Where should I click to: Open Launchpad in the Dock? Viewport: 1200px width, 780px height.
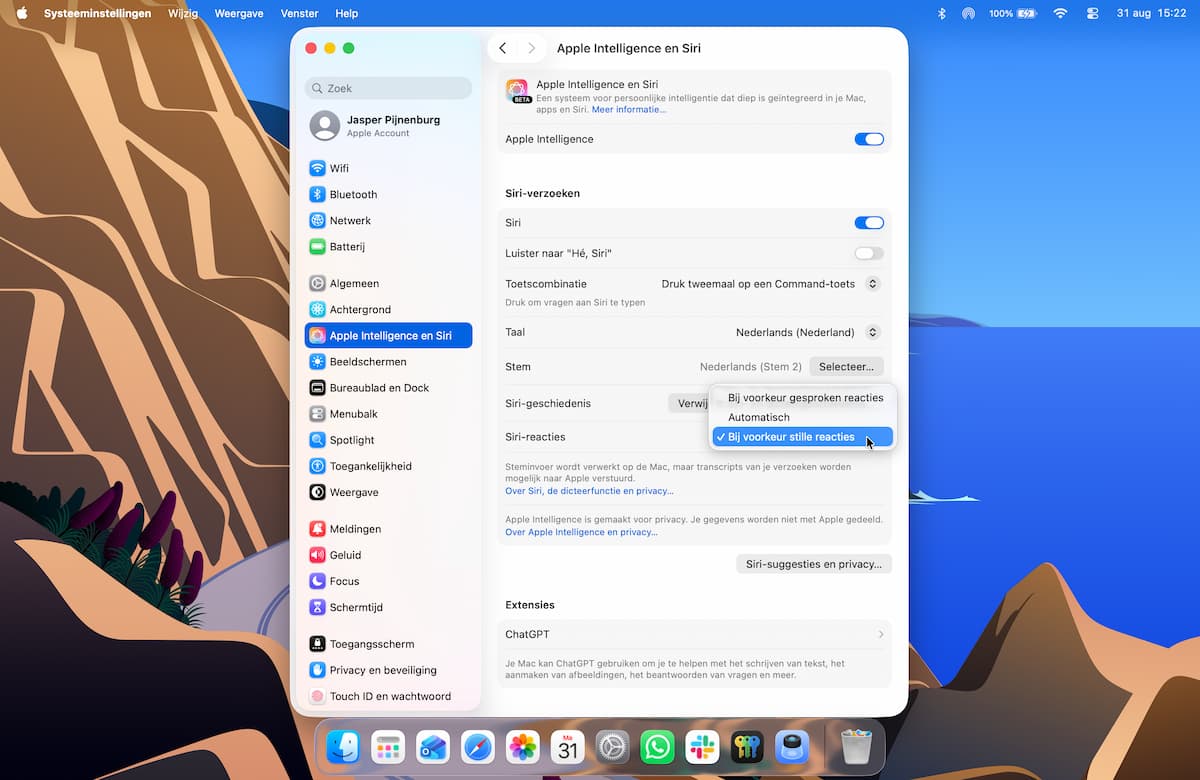(388, 746)
